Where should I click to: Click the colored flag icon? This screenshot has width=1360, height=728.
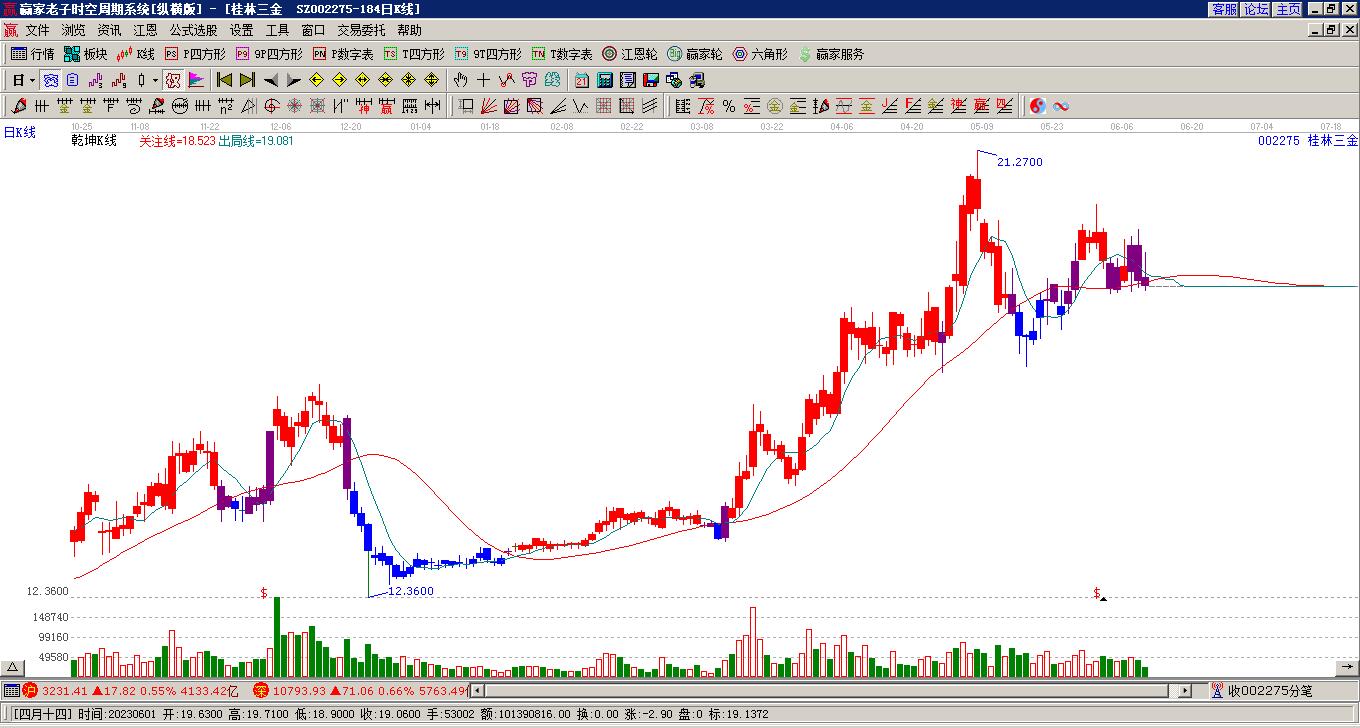(x=196, y=80)
